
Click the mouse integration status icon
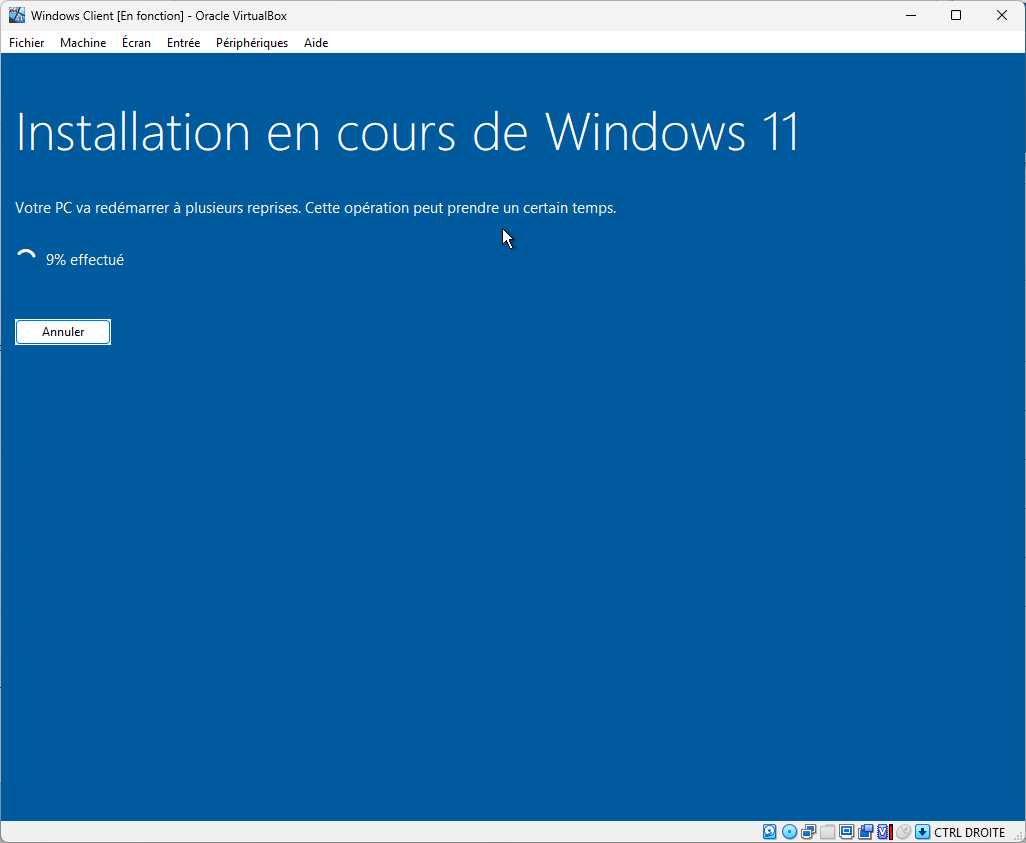click(x=904, y=832)
